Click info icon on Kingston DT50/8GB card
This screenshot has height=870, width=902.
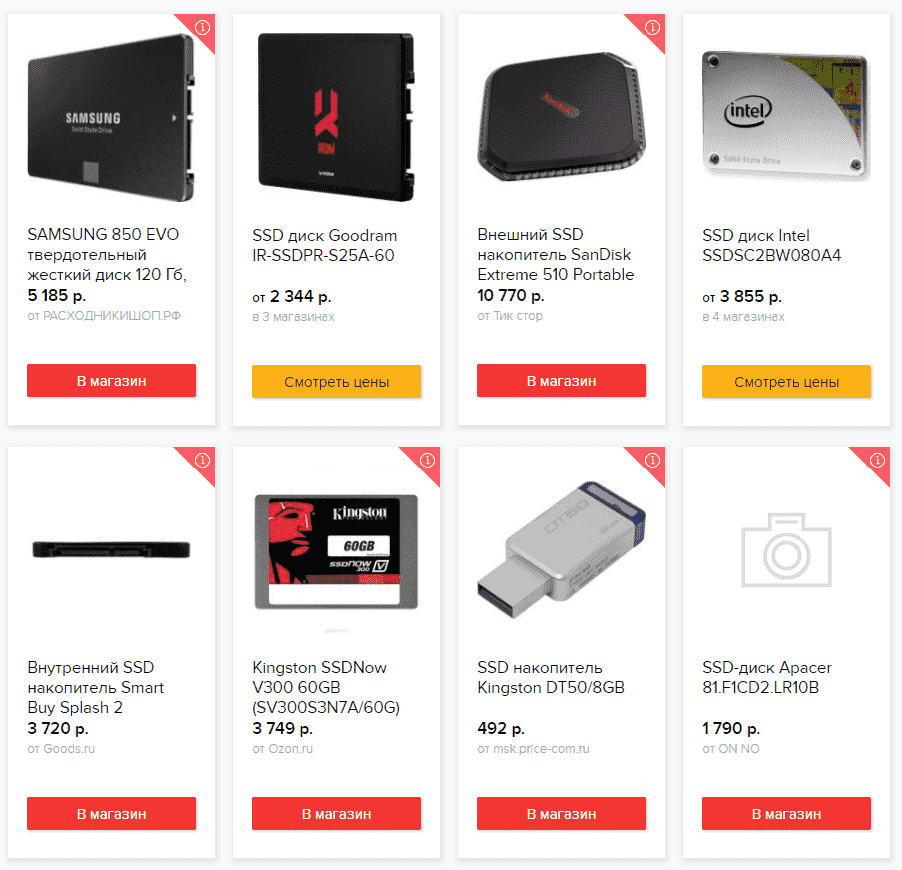[x=652, y=460]
